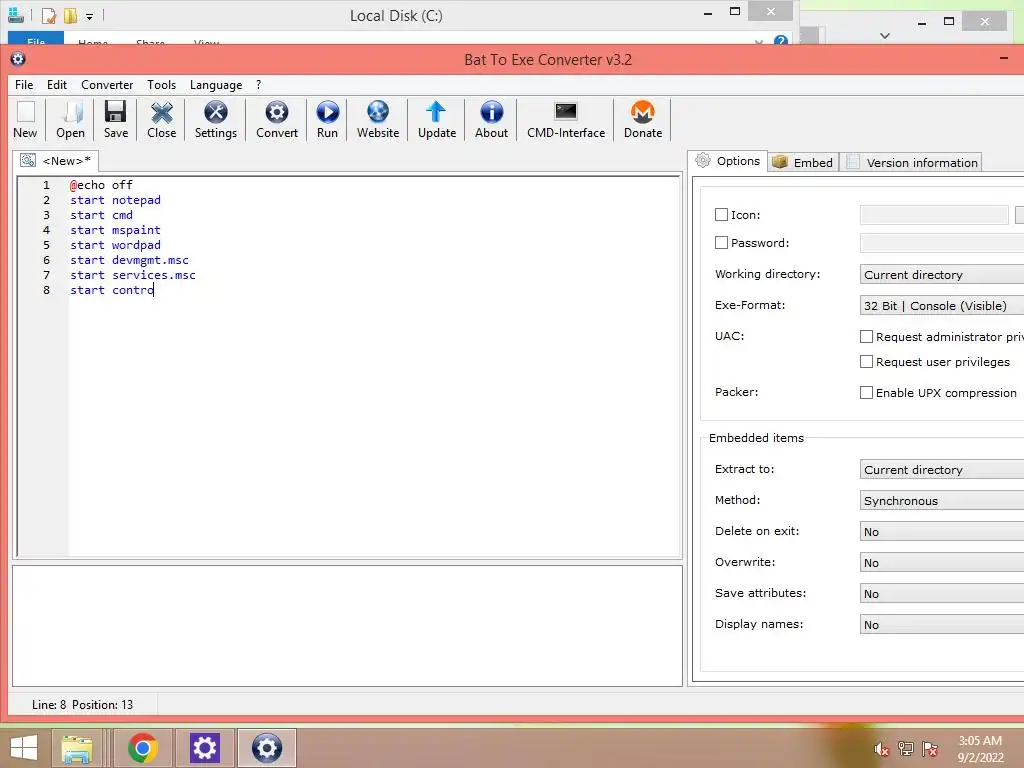This screenshot has height=768, width=1024.
Task: Click code line 'start wordpad'
Action: pos(115,245)
